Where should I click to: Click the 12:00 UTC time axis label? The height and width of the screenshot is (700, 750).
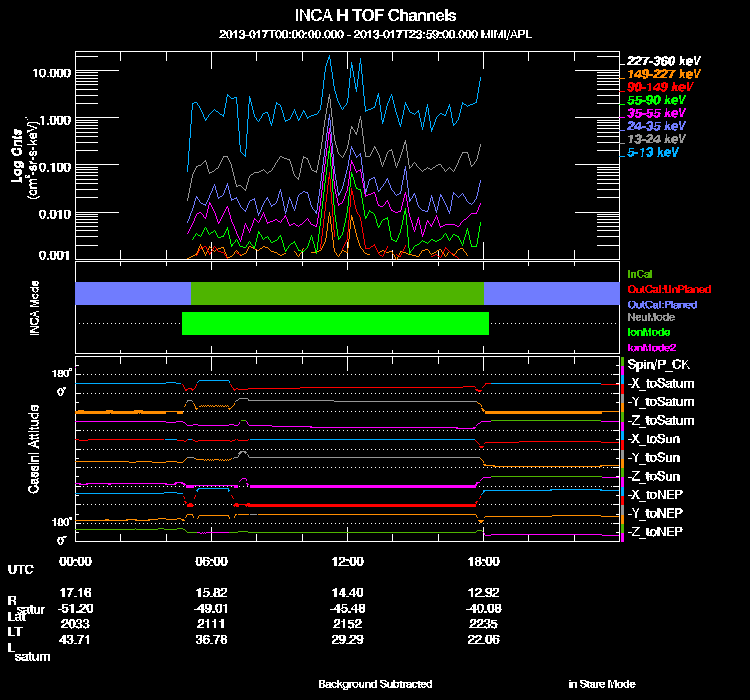pos(346,561)
